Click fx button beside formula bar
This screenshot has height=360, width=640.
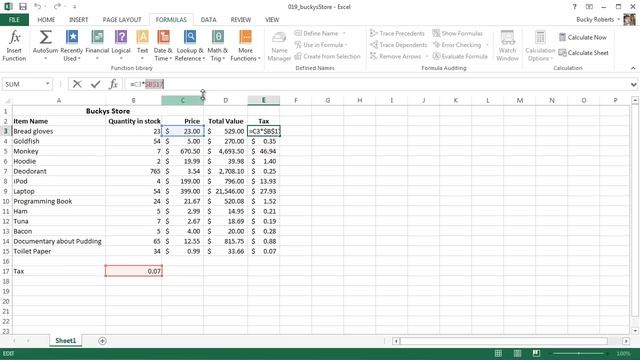coord(113,84)
